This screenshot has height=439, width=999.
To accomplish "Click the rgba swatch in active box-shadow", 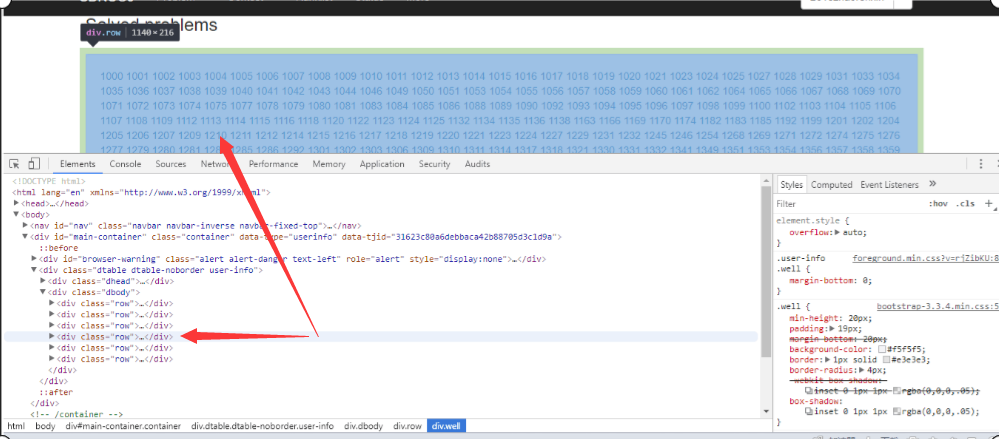I will 898,412.
